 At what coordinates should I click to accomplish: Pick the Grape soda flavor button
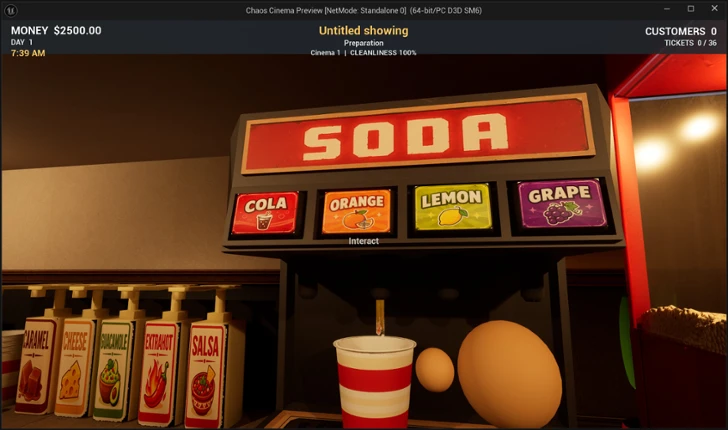pyautogui.click(x=562, y=203)
